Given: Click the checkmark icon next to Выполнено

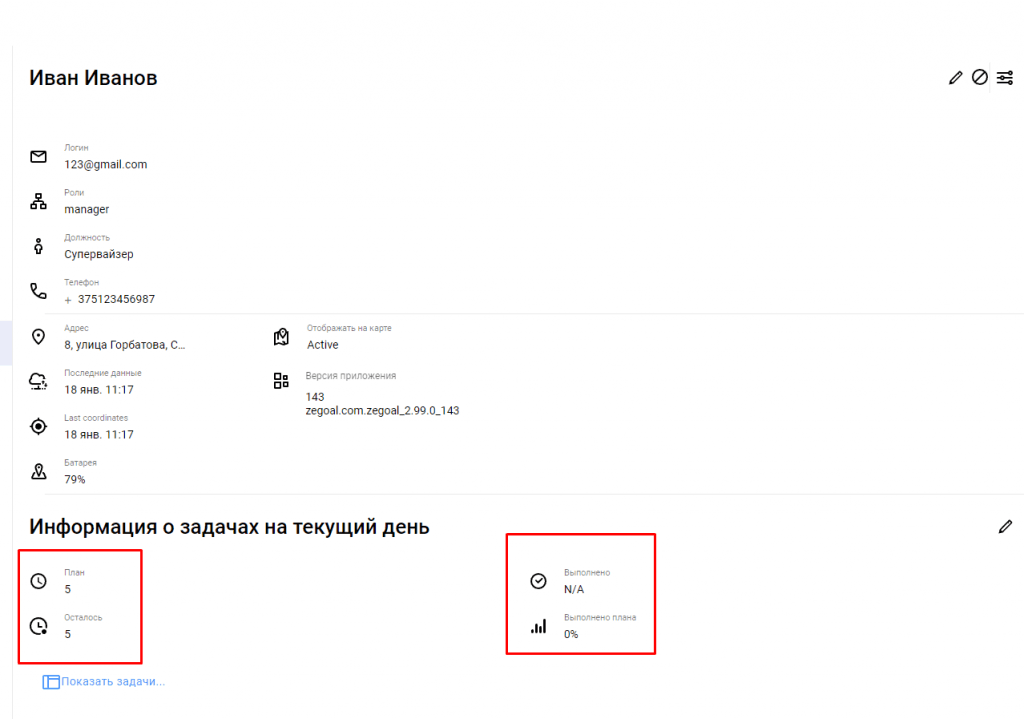Looking at the screenshot, I should pyautogui.click(x=539, y=581).
